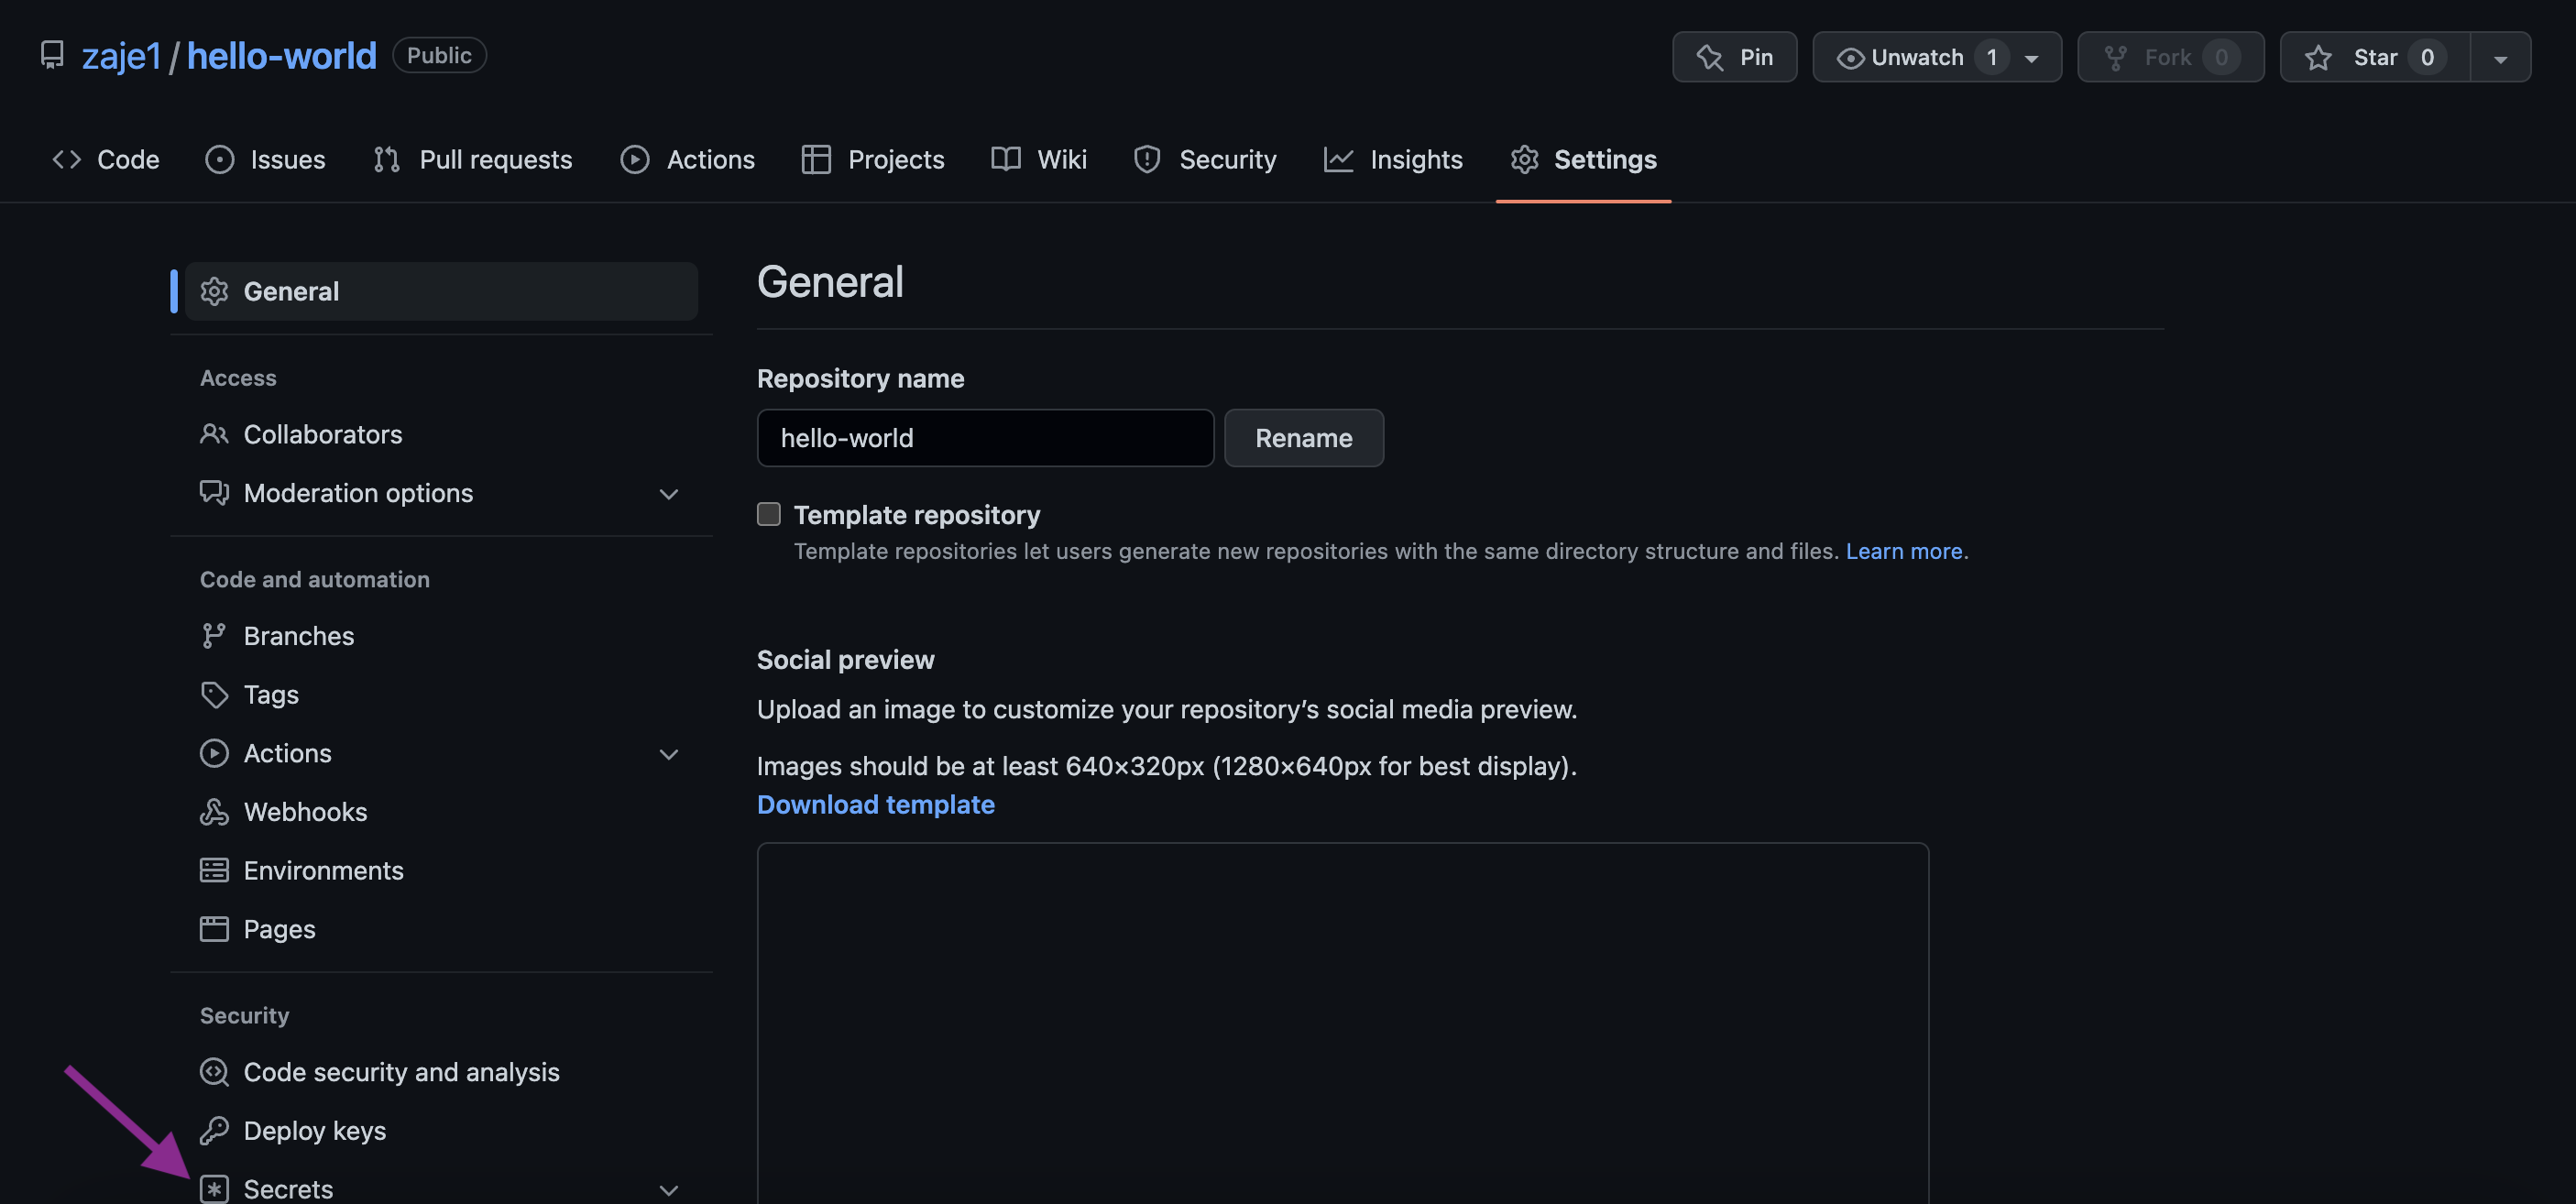
Task: Click the Actions play icon in top nav
Action: 635,159
